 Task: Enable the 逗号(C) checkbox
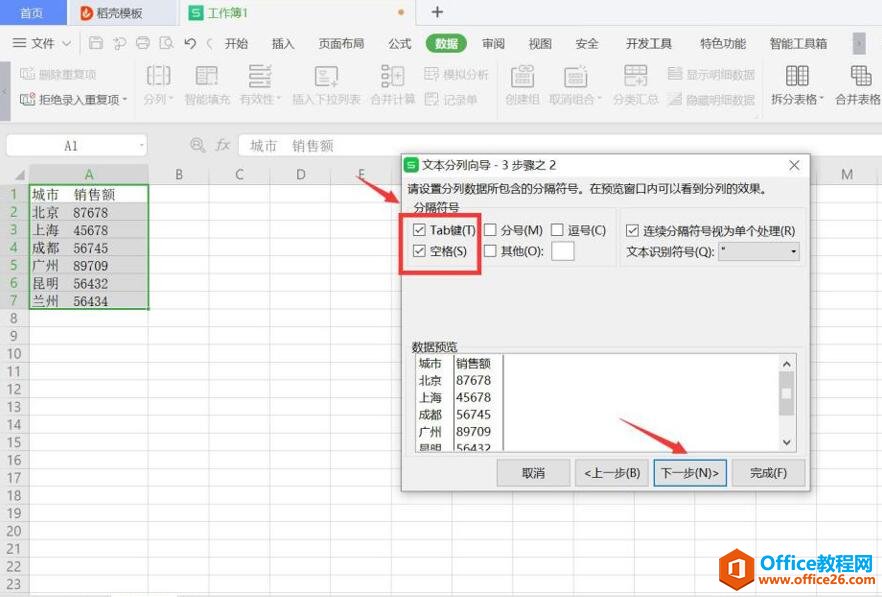(557, 230)
